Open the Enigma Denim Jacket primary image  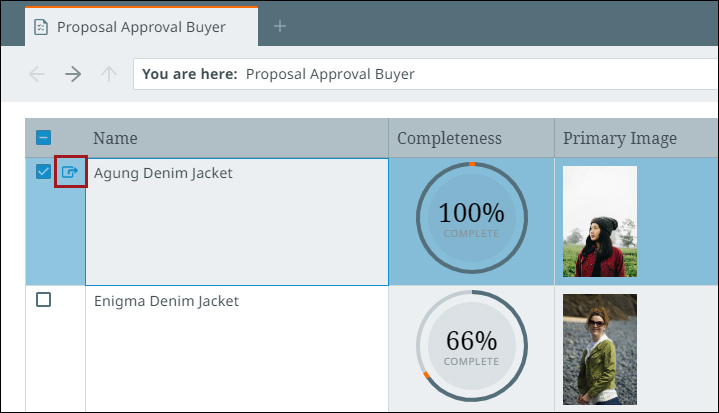[x=600, y=347]
